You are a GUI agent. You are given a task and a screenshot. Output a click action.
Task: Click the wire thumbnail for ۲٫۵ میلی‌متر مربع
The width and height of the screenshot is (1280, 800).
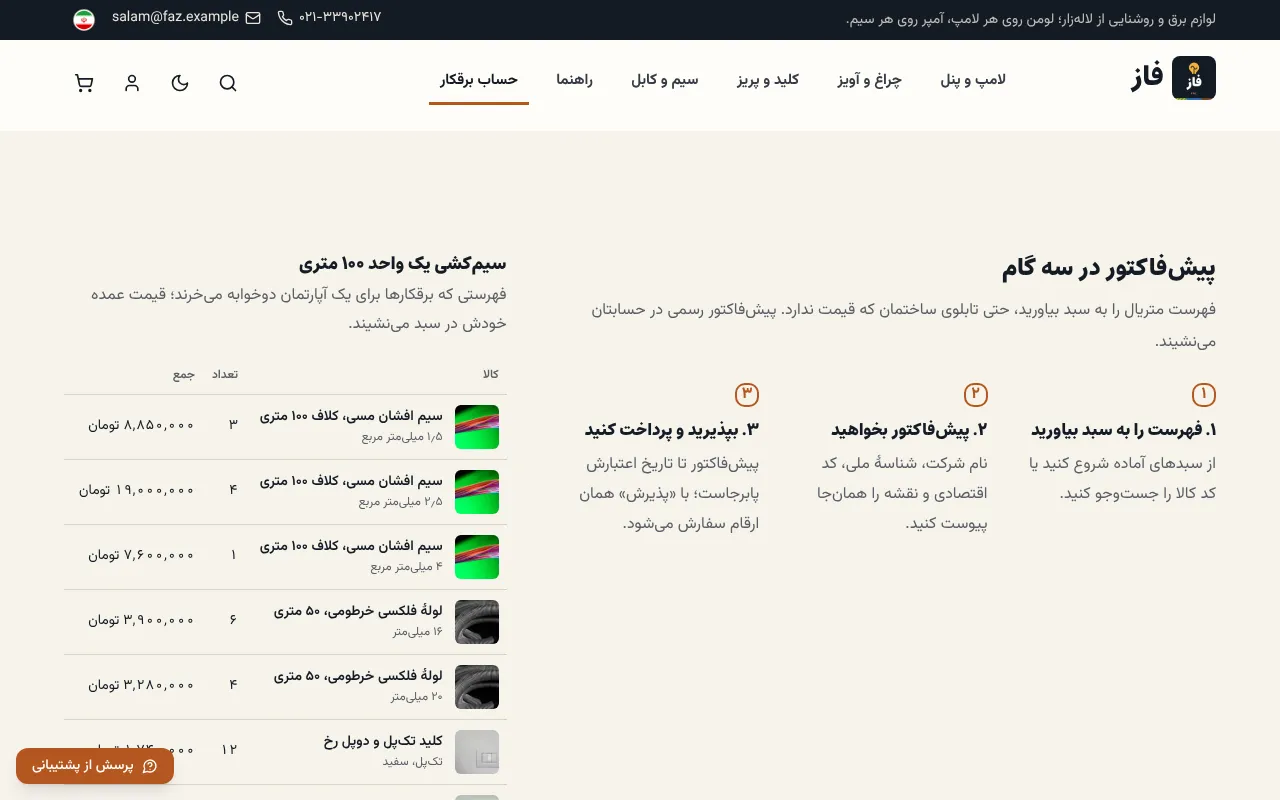click(x=477, y=492)
